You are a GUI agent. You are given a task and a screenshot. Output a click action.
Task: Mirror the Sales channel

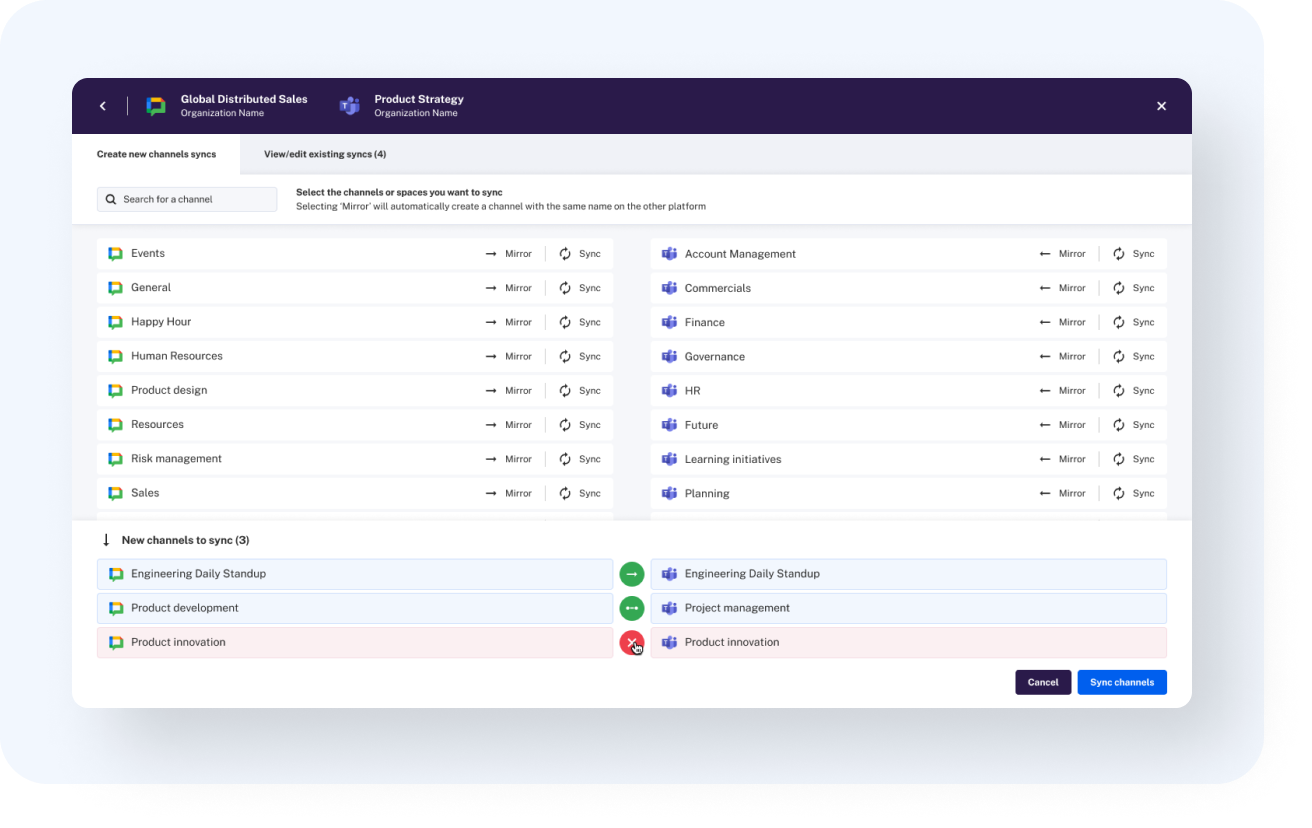(508, 493)
